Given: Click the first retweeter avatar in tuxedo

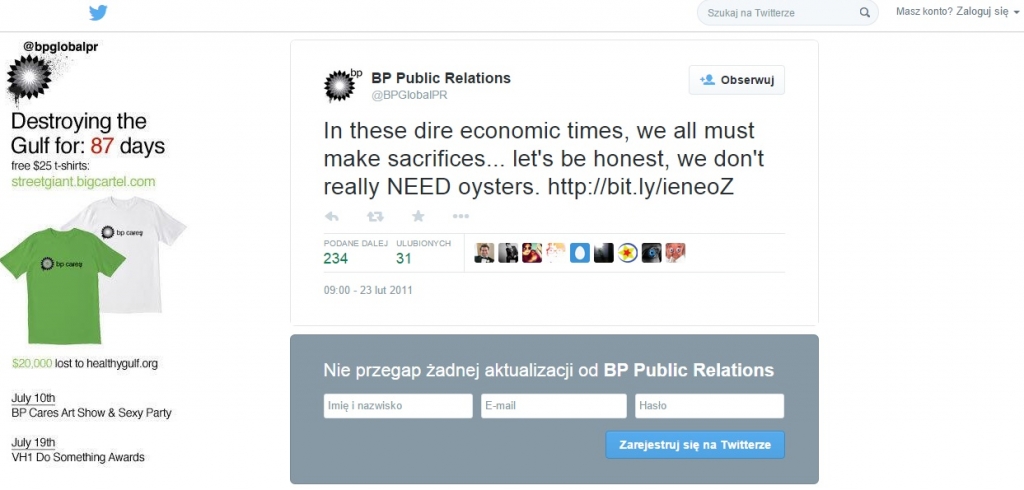Looking at the screenshot, I should 484,253.
